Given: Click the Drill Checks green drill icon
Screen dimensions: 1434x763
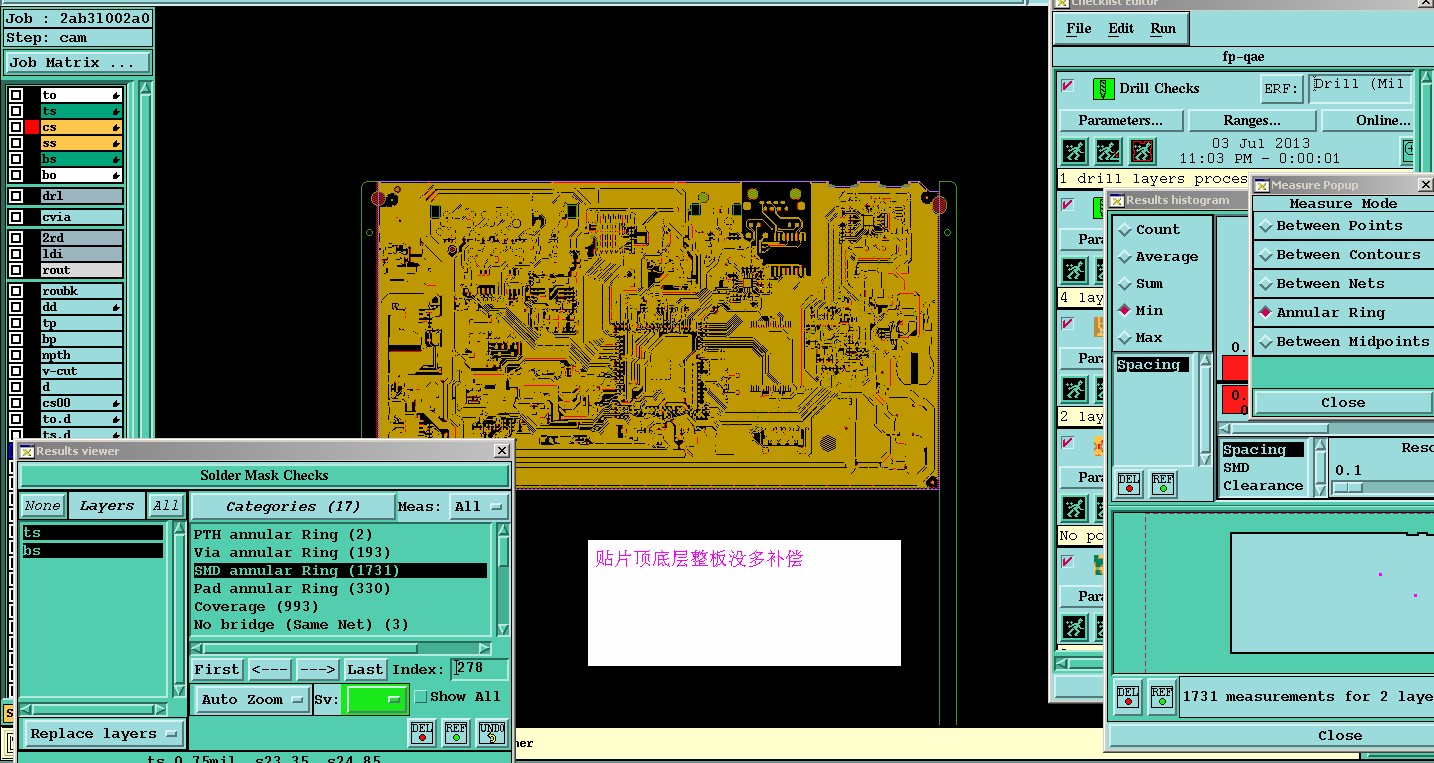Looking at the screenshot, I should coord(1103,88).
